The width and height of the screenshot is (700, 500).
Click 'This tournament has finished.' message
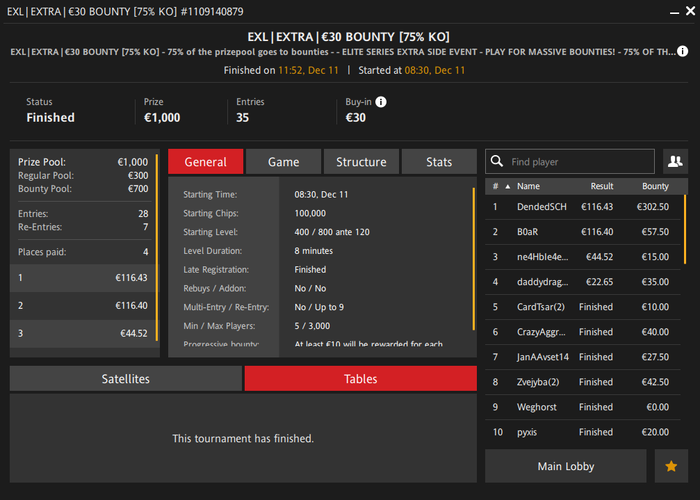(x=243, y=438)
